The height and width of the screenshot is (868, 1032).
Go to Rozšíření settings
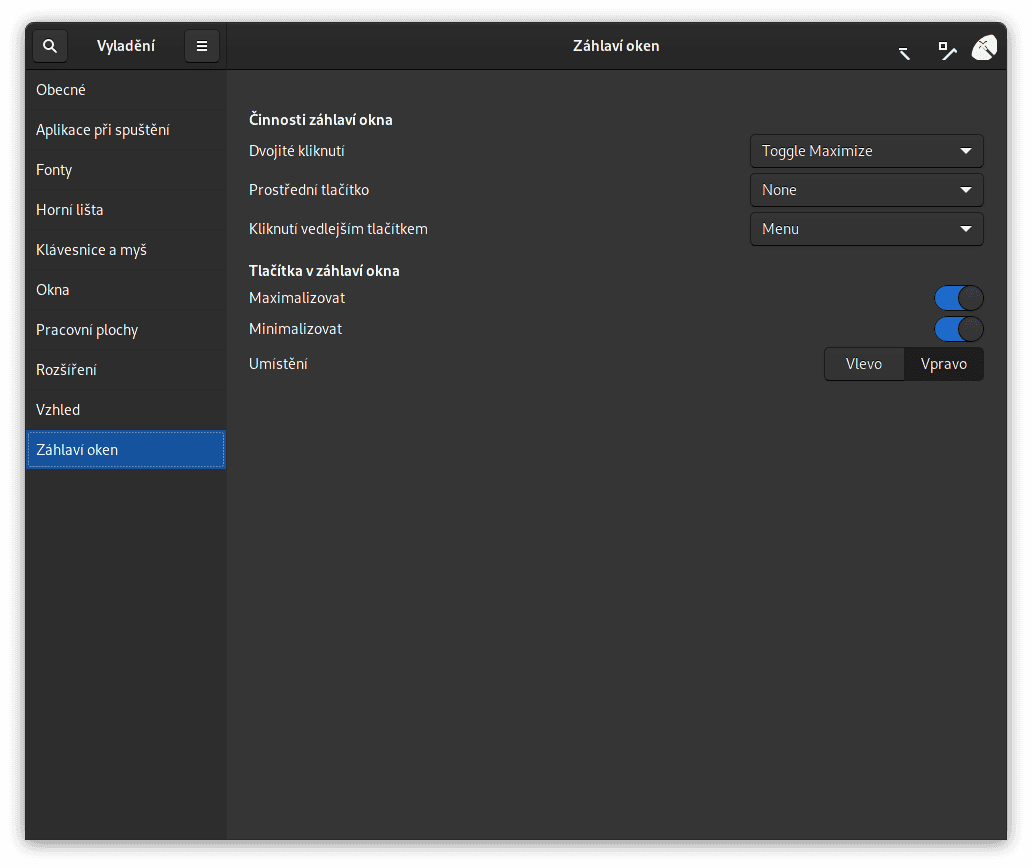125,370
